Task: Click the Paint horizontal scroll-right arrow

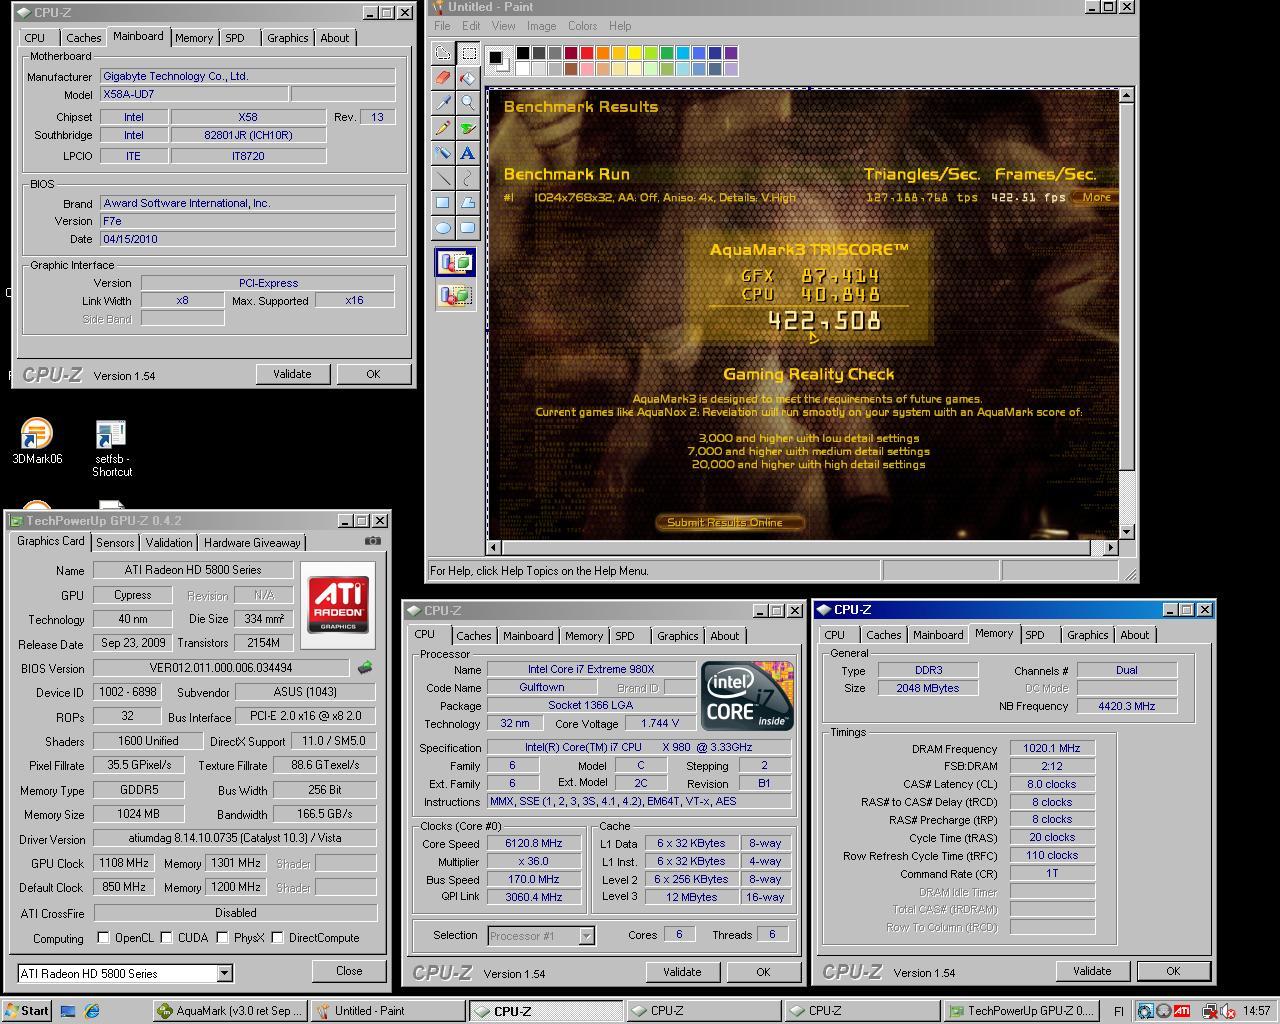Action: [1110, 547]
